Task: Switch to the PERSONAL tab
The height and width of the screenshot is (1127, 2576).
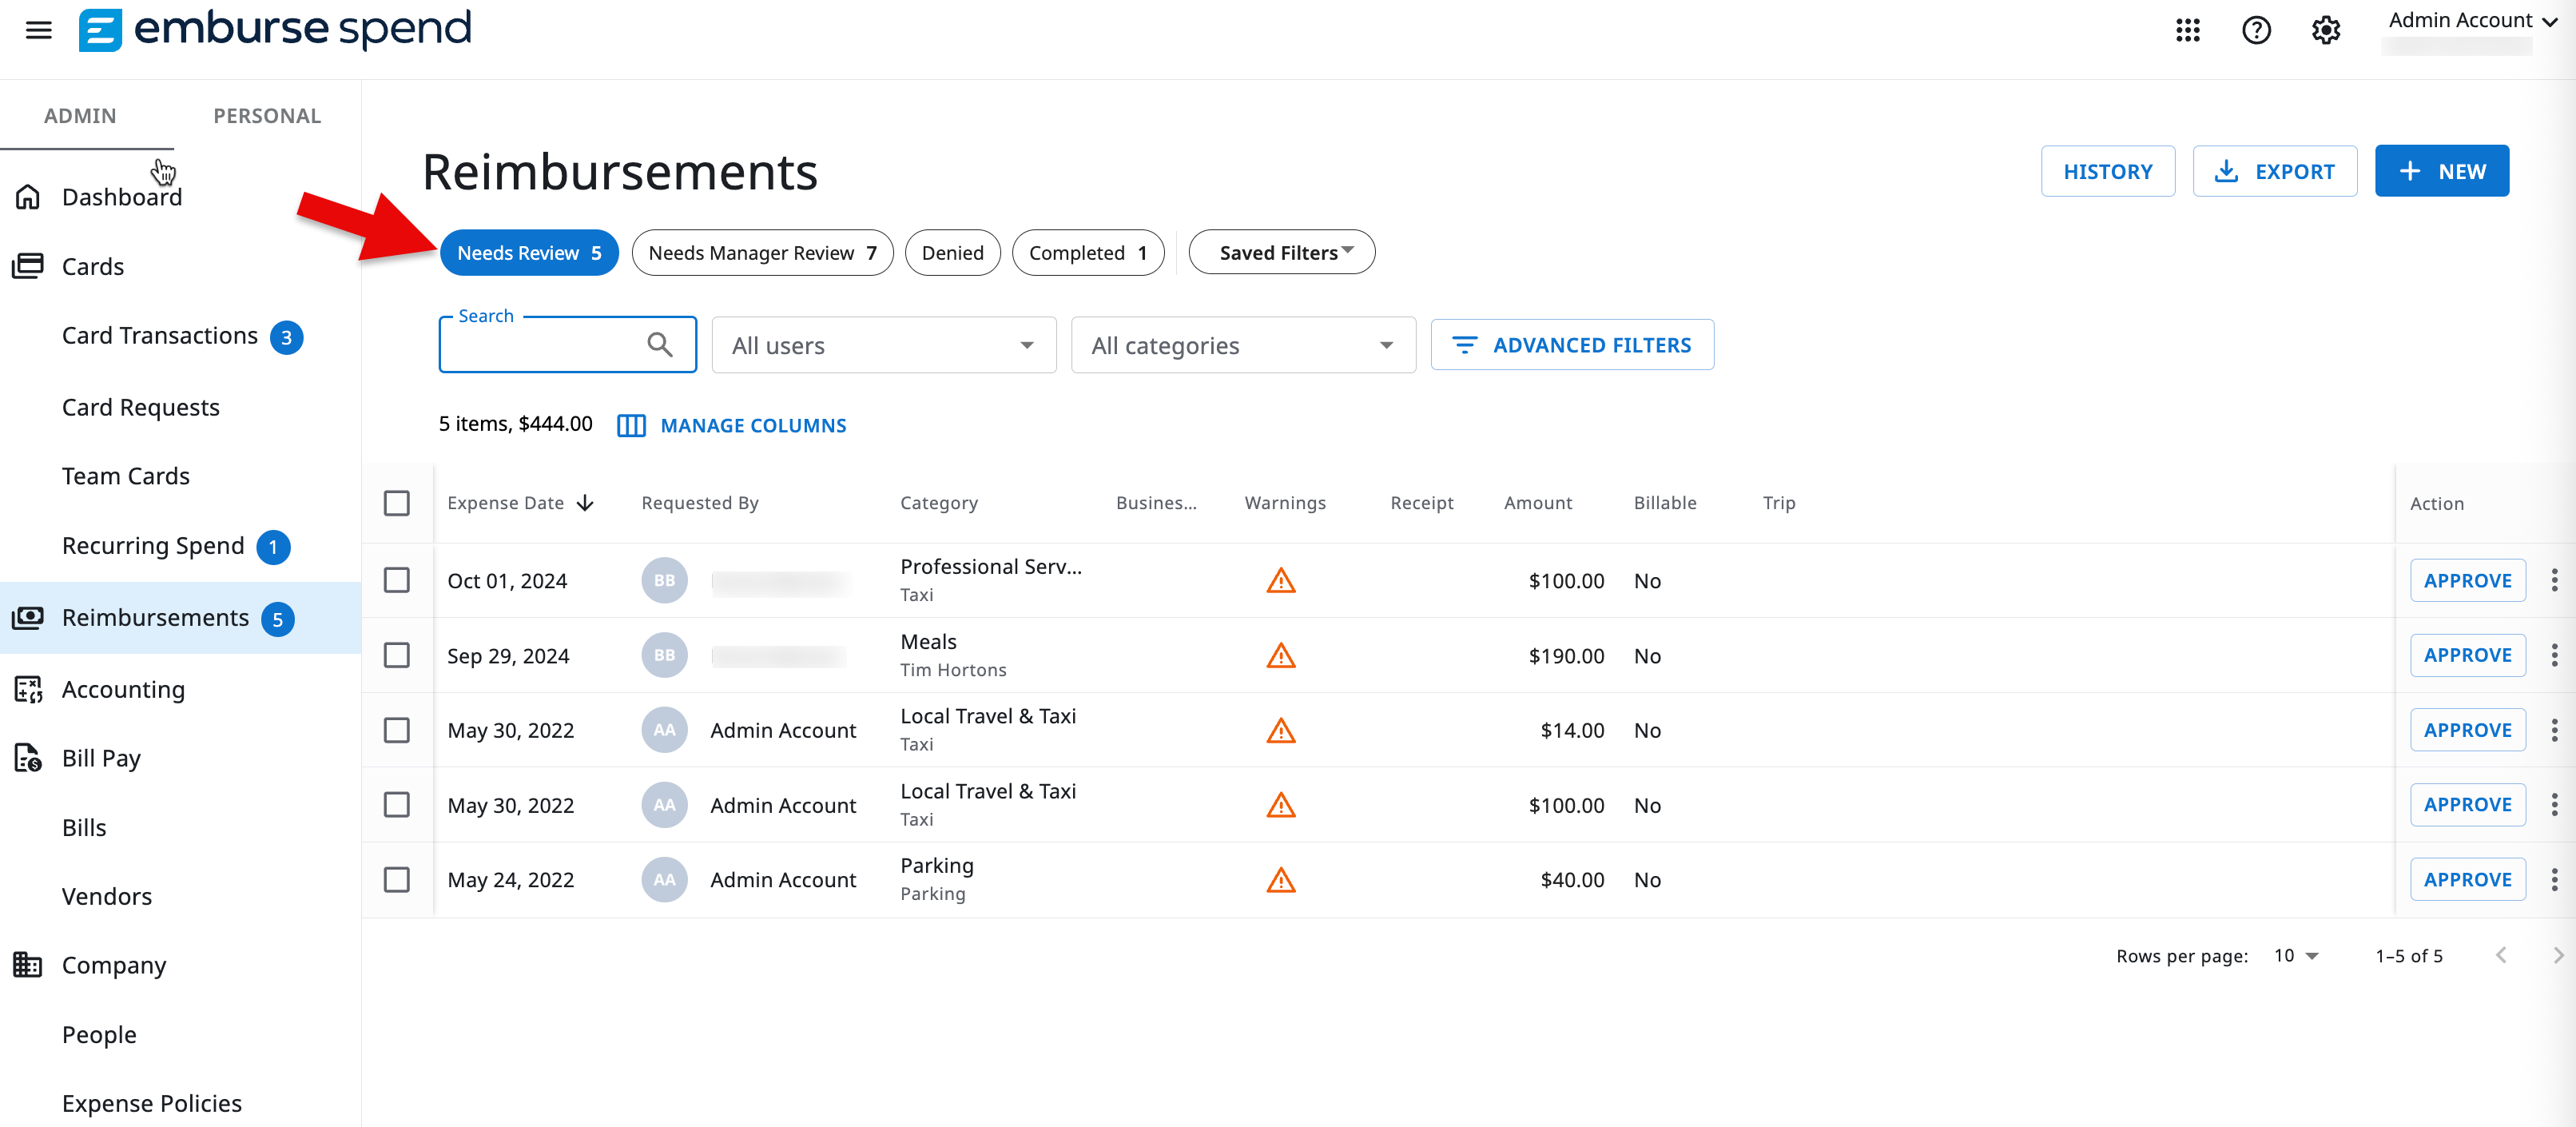Action: (267, 115)
